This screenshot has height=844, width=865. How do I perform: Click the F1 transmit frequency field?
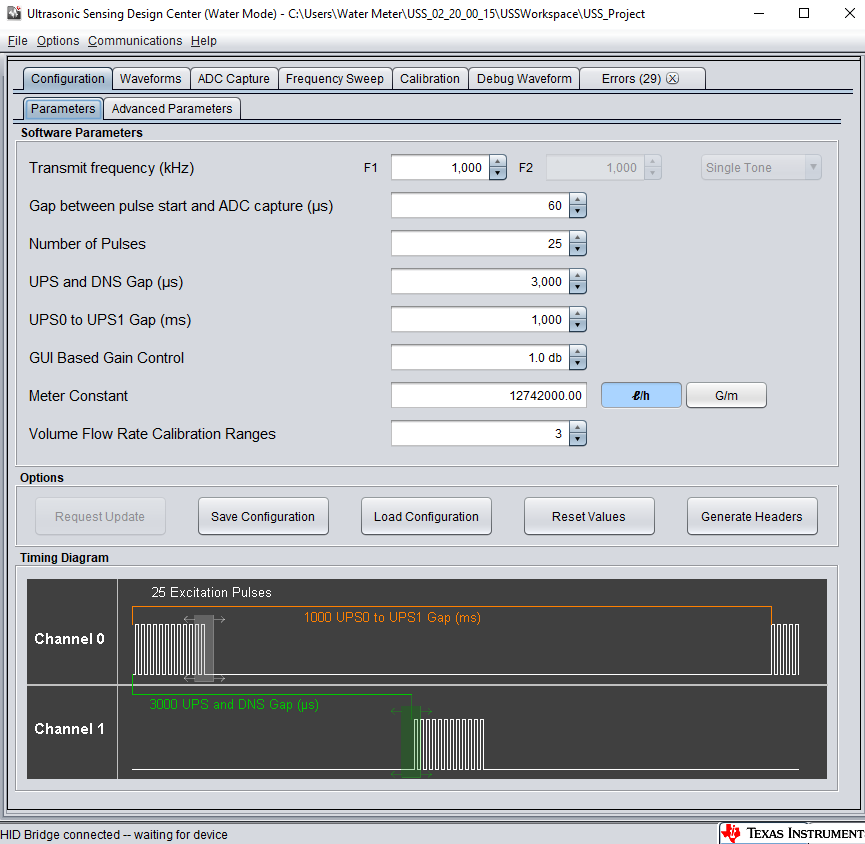point(441,168)
